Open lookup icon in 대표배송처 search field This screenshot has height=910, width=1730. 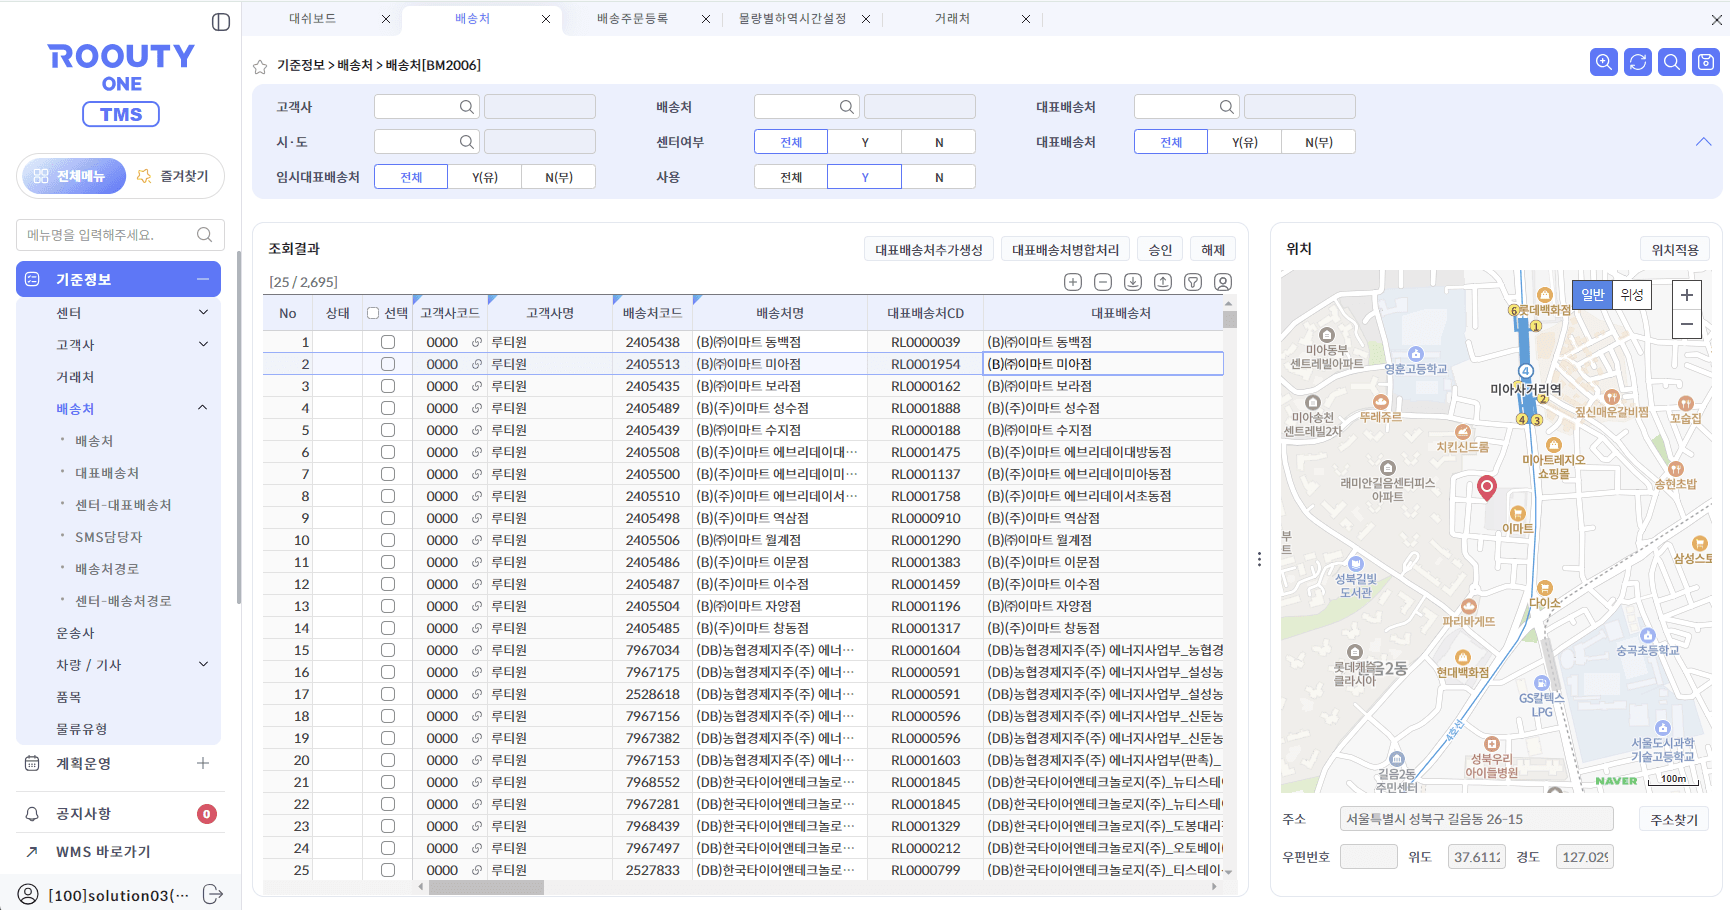click(x=1227, y=107)
